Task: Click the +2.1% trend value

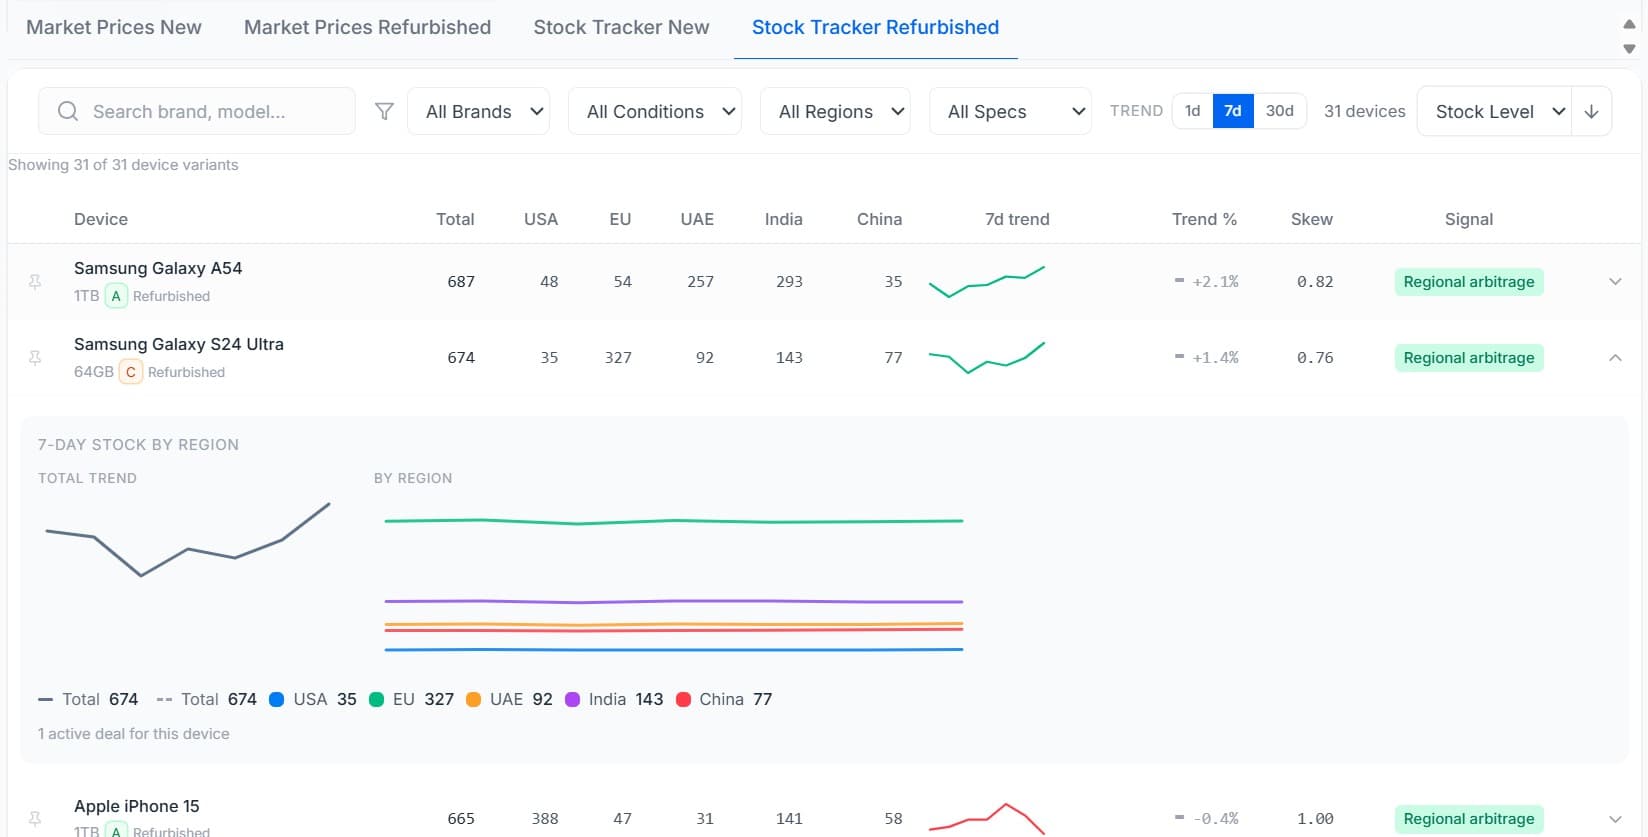Action: point(1215,282)
